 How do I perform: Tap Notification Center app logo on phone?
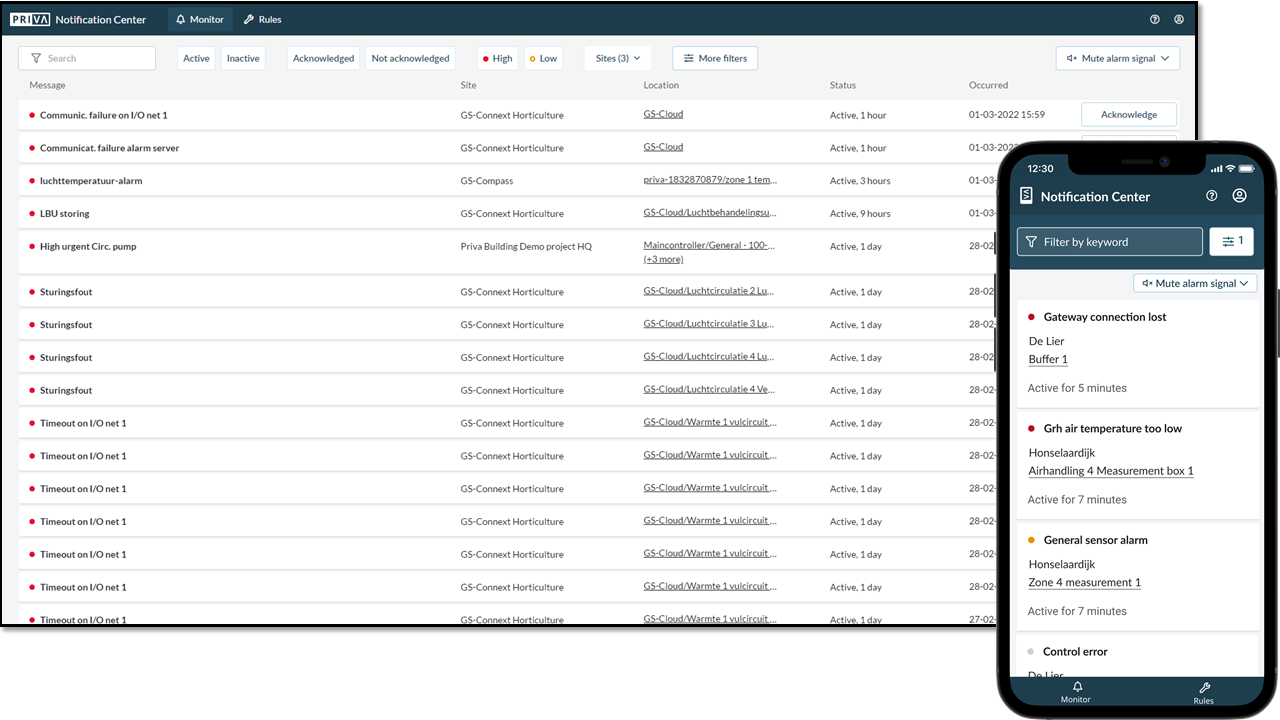[x=1026, y=196]
